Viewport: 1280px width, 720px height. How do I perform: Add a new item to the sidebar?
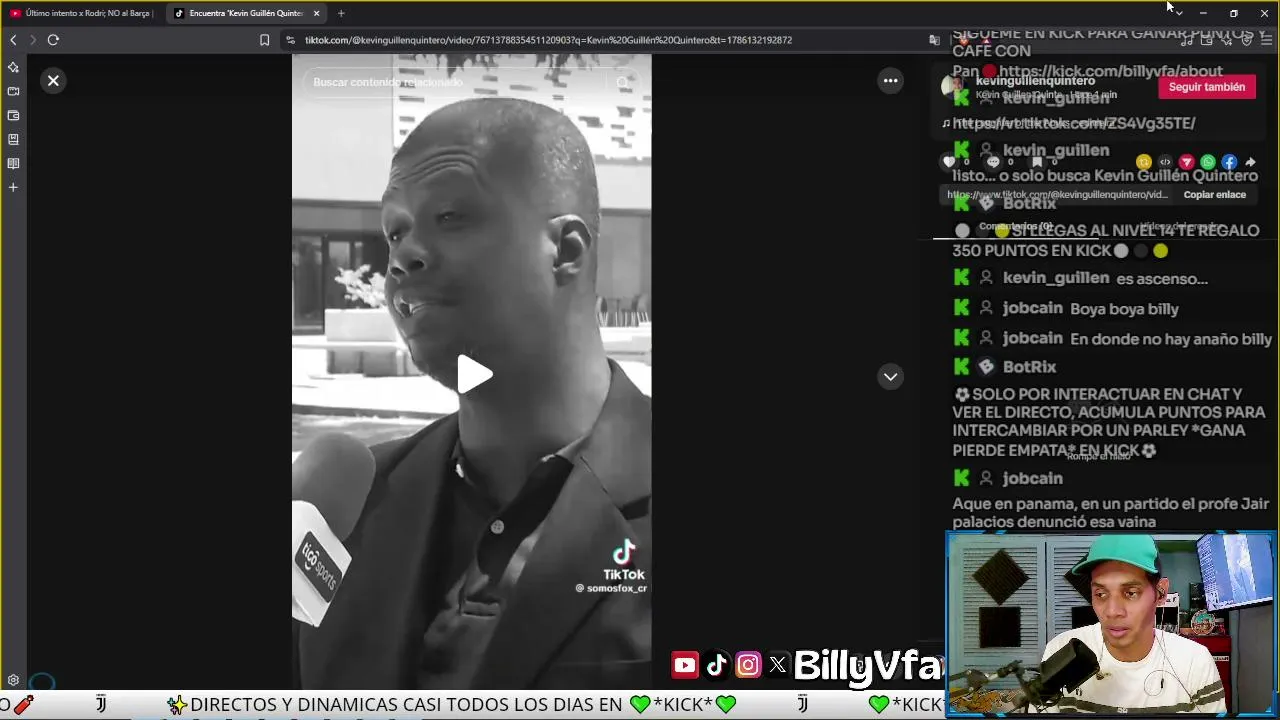[13, 187]
